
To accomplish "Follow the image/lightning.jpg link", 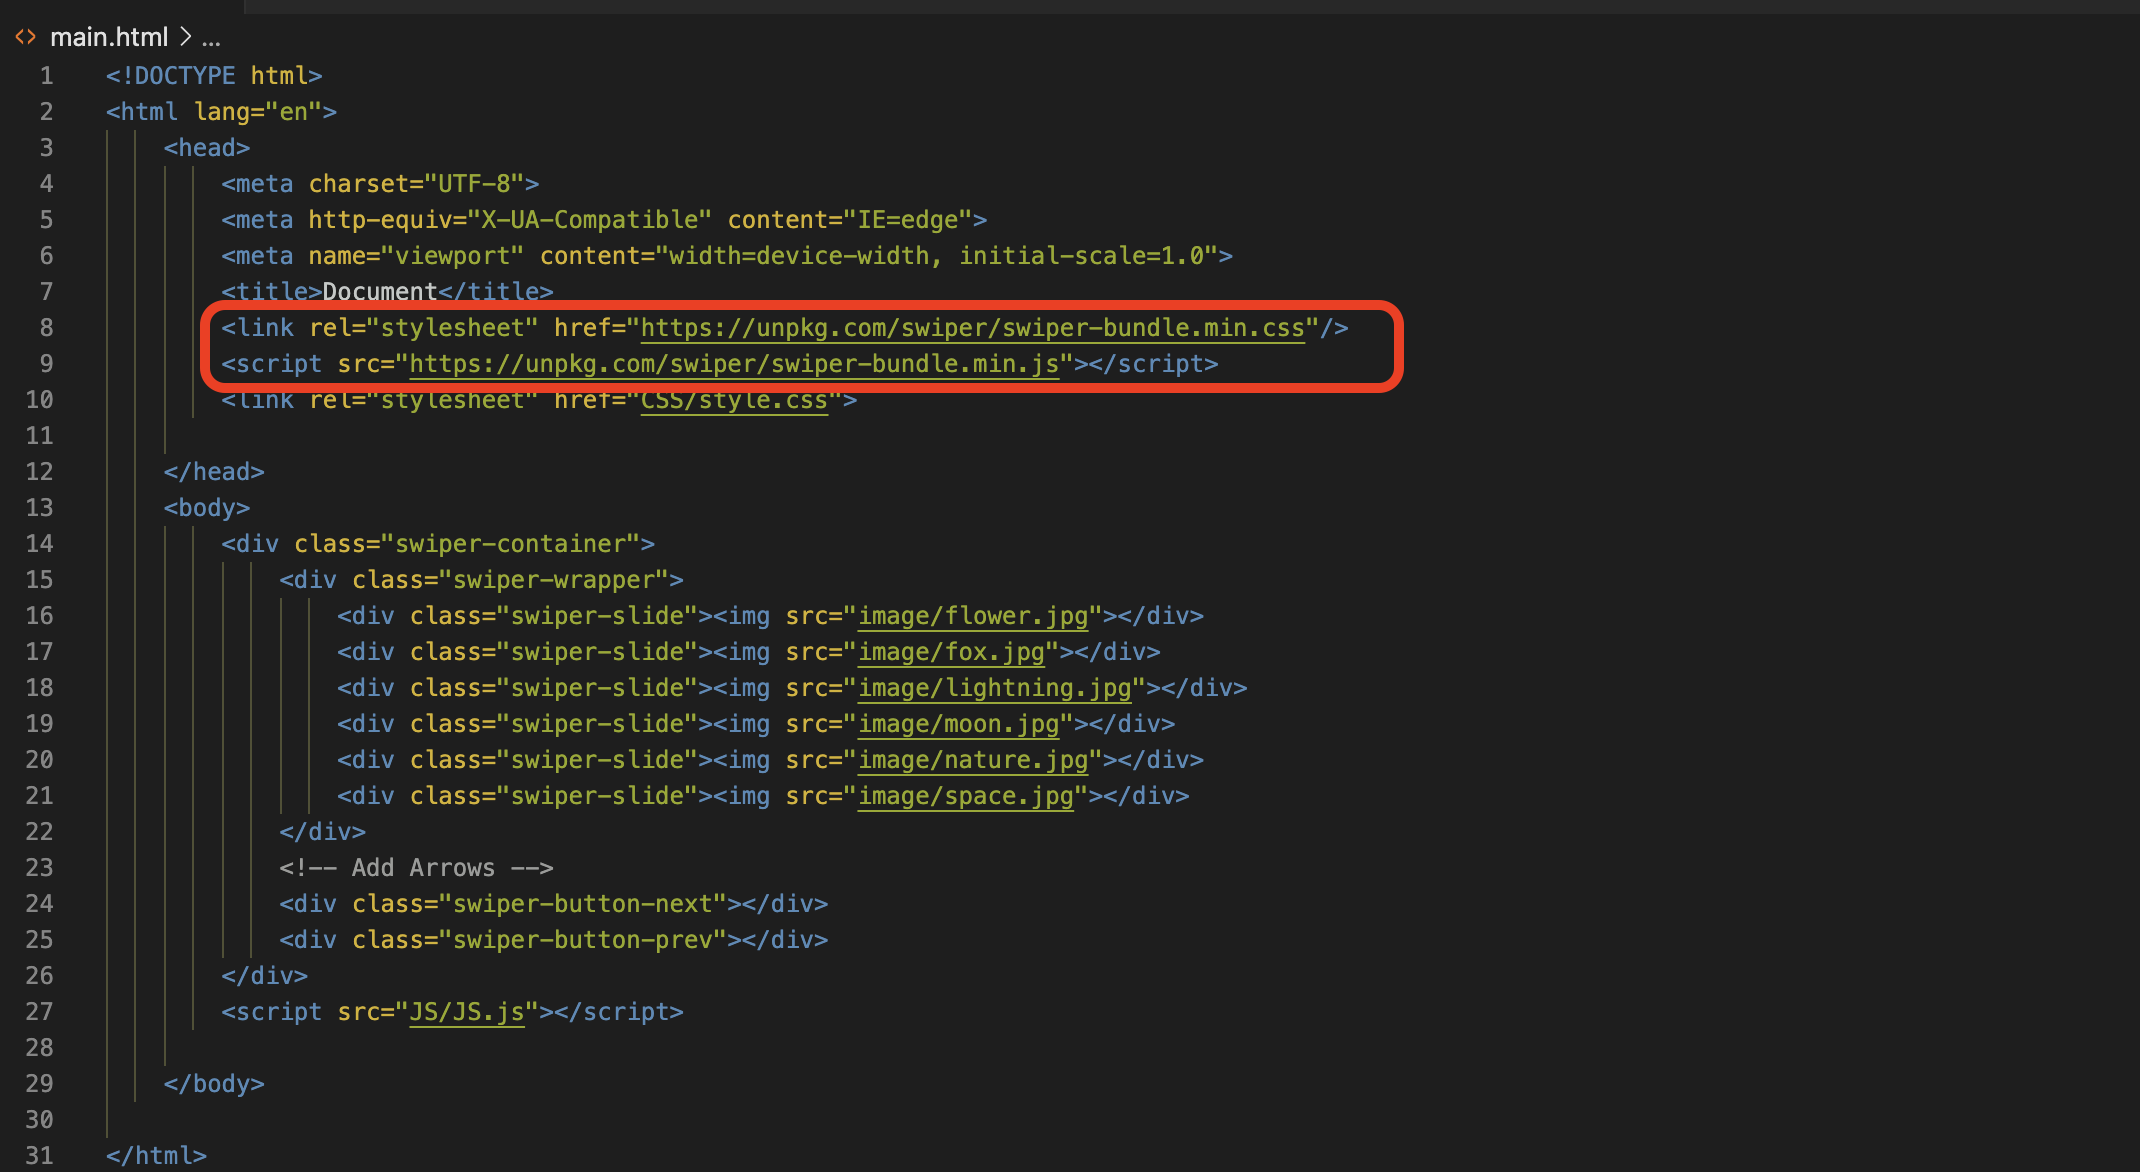I will [994, 688].
